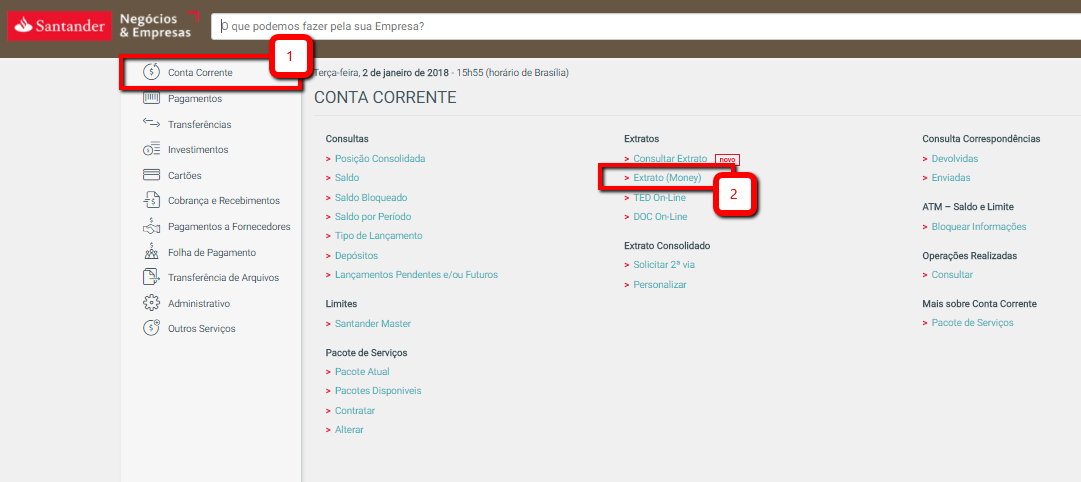Screen dimensions: 1081x482
Task: Open Santander Master link
Action: coord(373,323)
